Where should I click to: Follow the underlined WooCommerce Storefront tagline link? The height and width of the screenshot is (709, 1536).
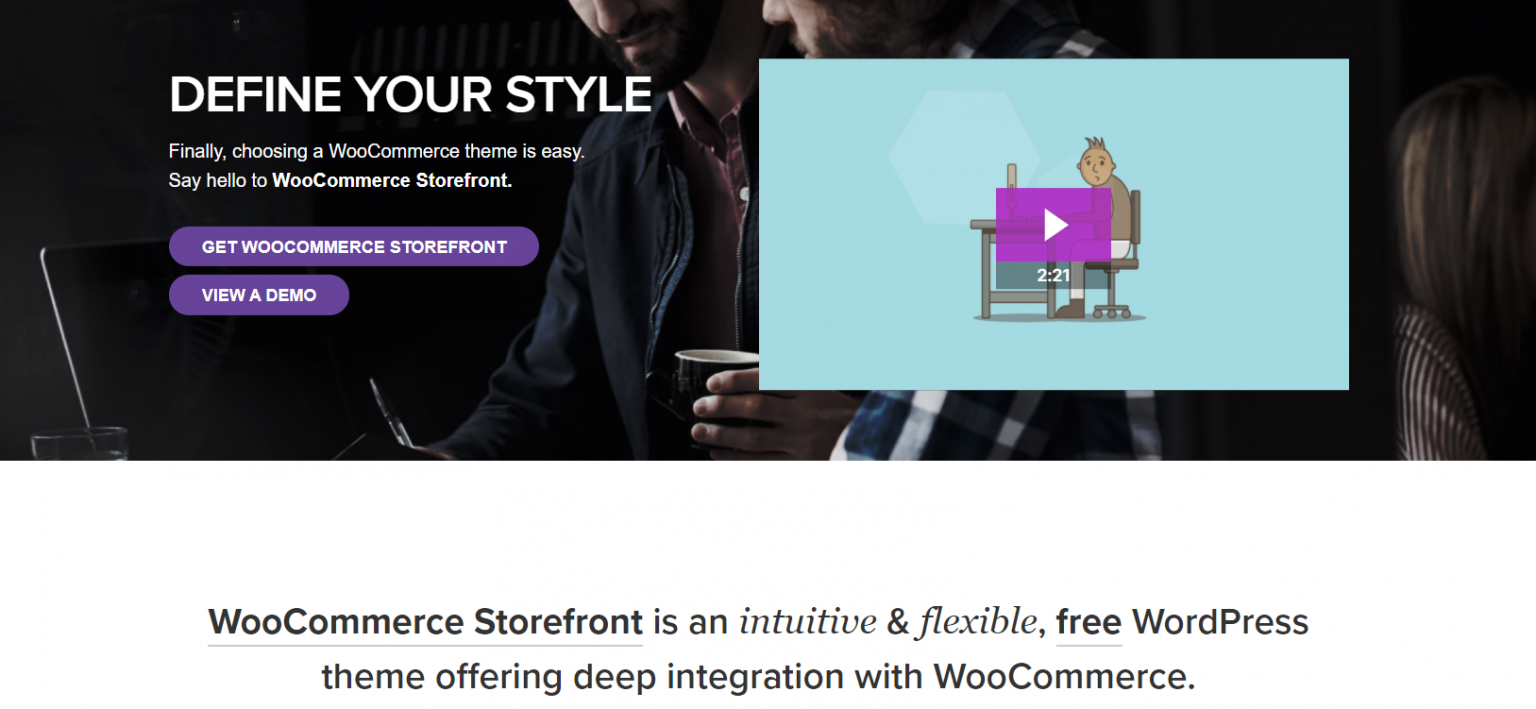click(425, 622)
